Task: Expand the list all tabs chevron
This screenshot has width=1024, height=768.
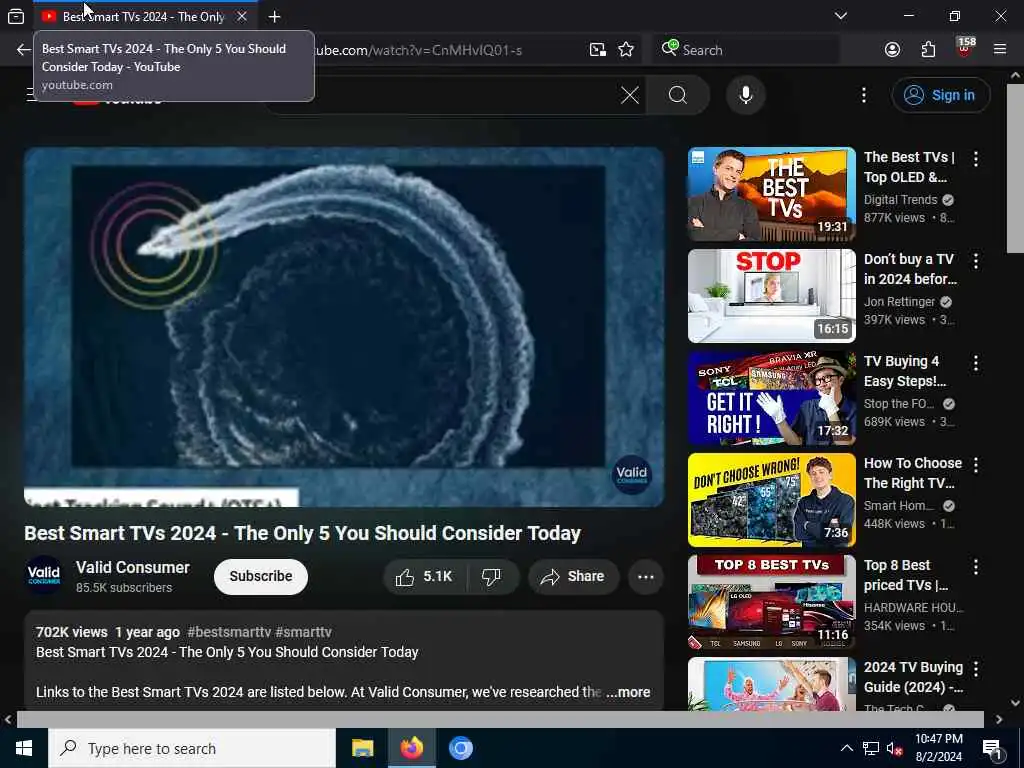Action: click(x=840, y=16)
